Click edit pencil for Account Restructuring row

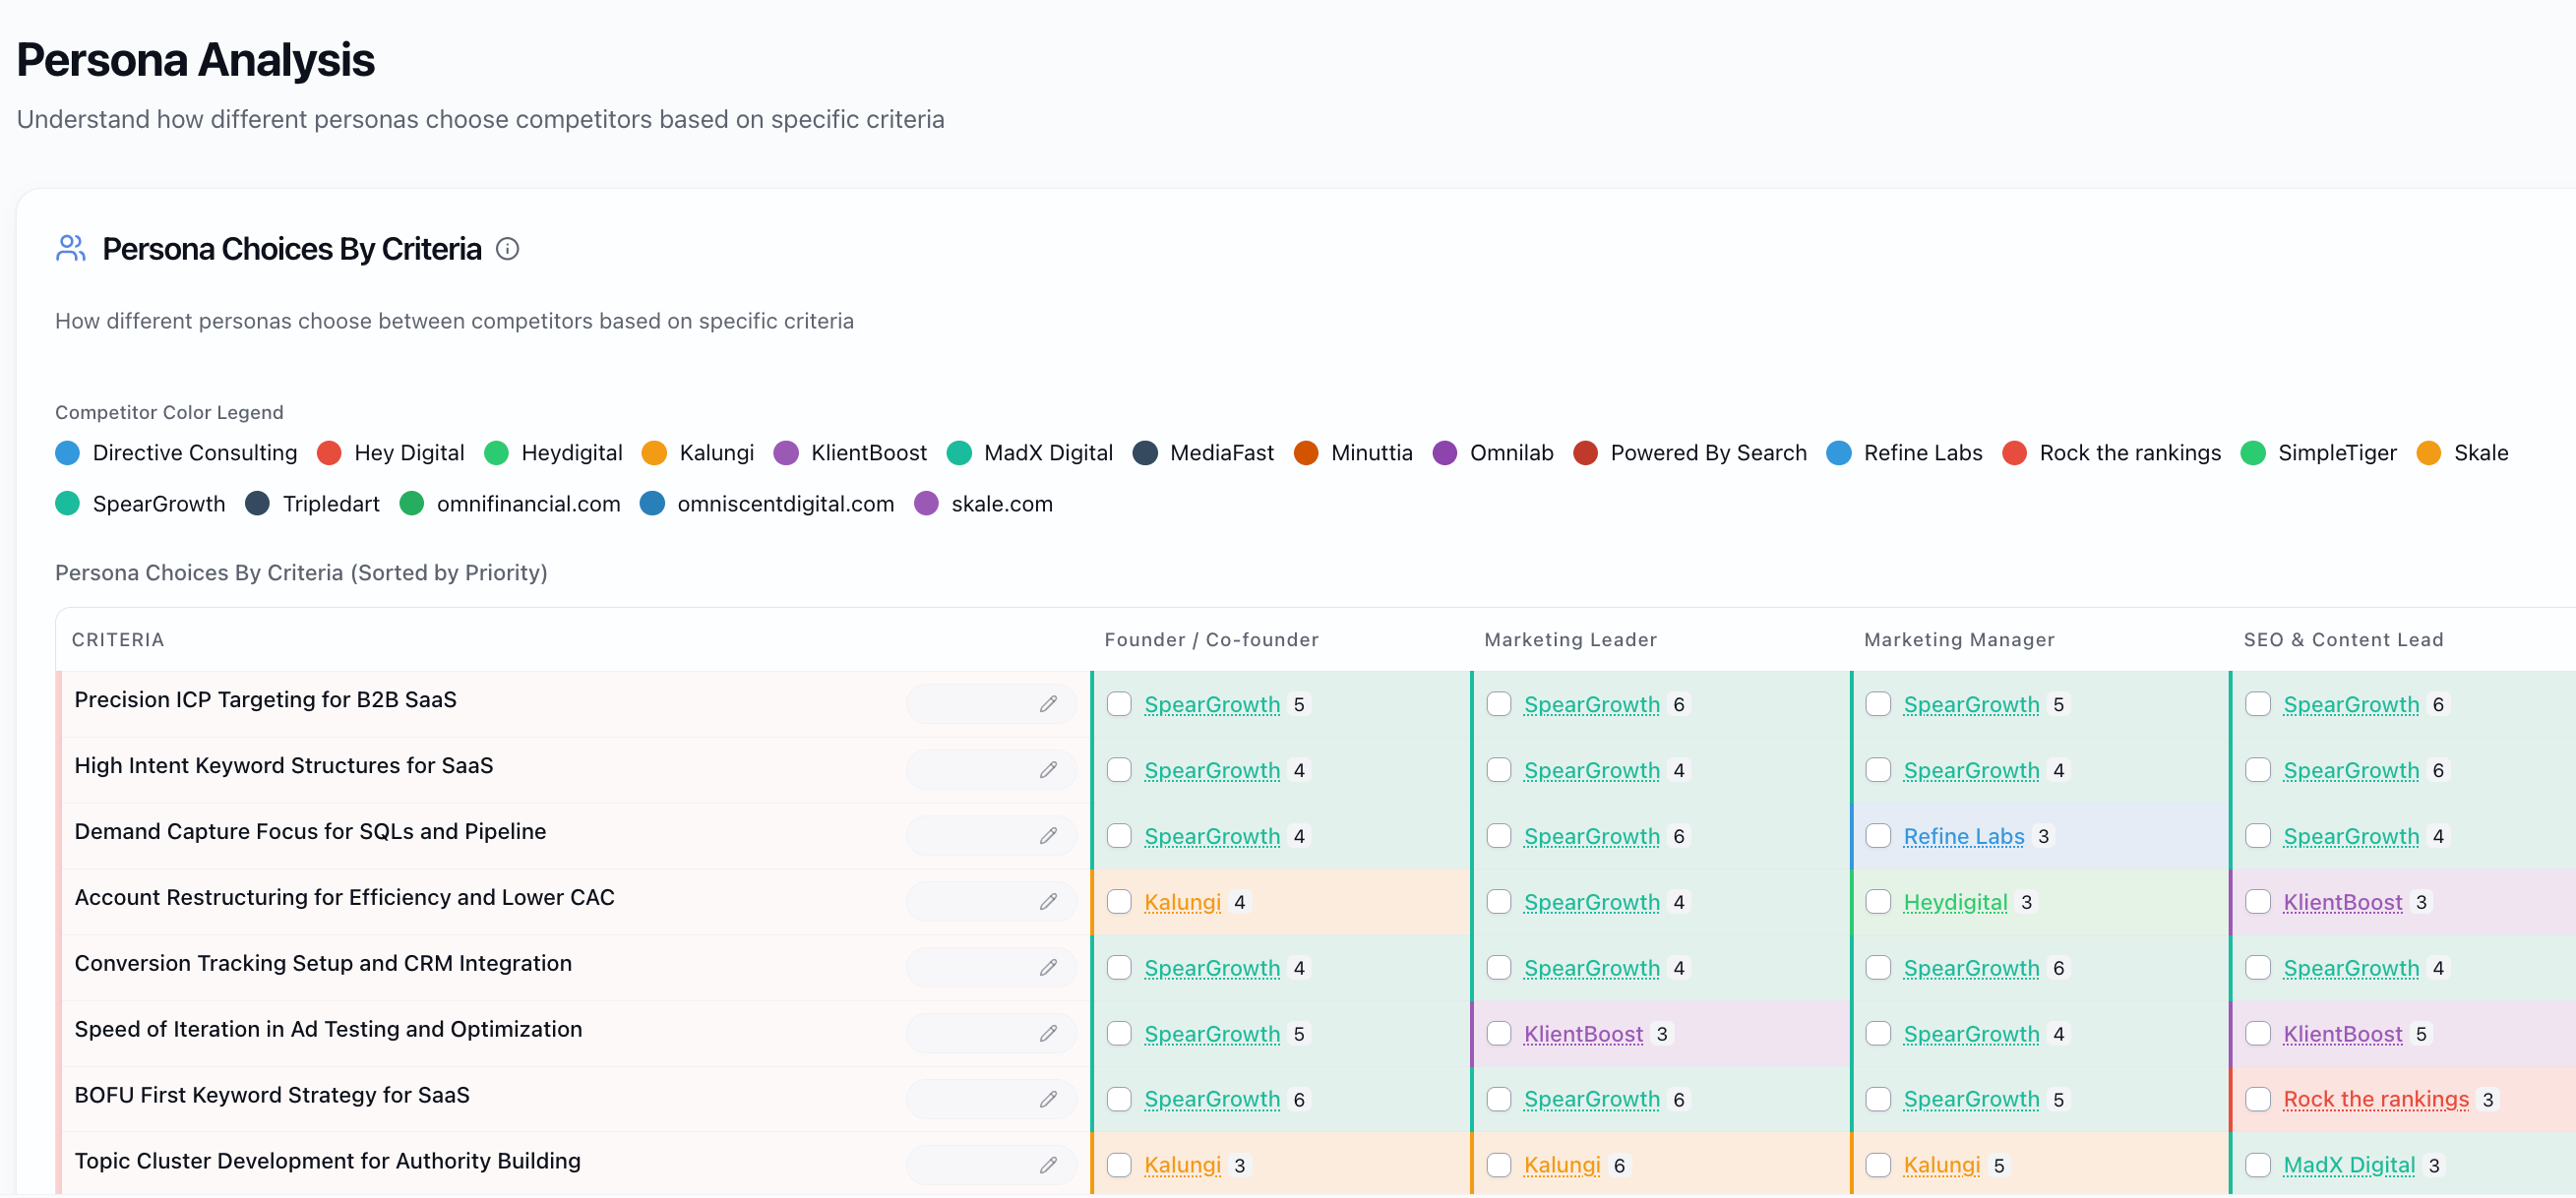(1048, 902)
